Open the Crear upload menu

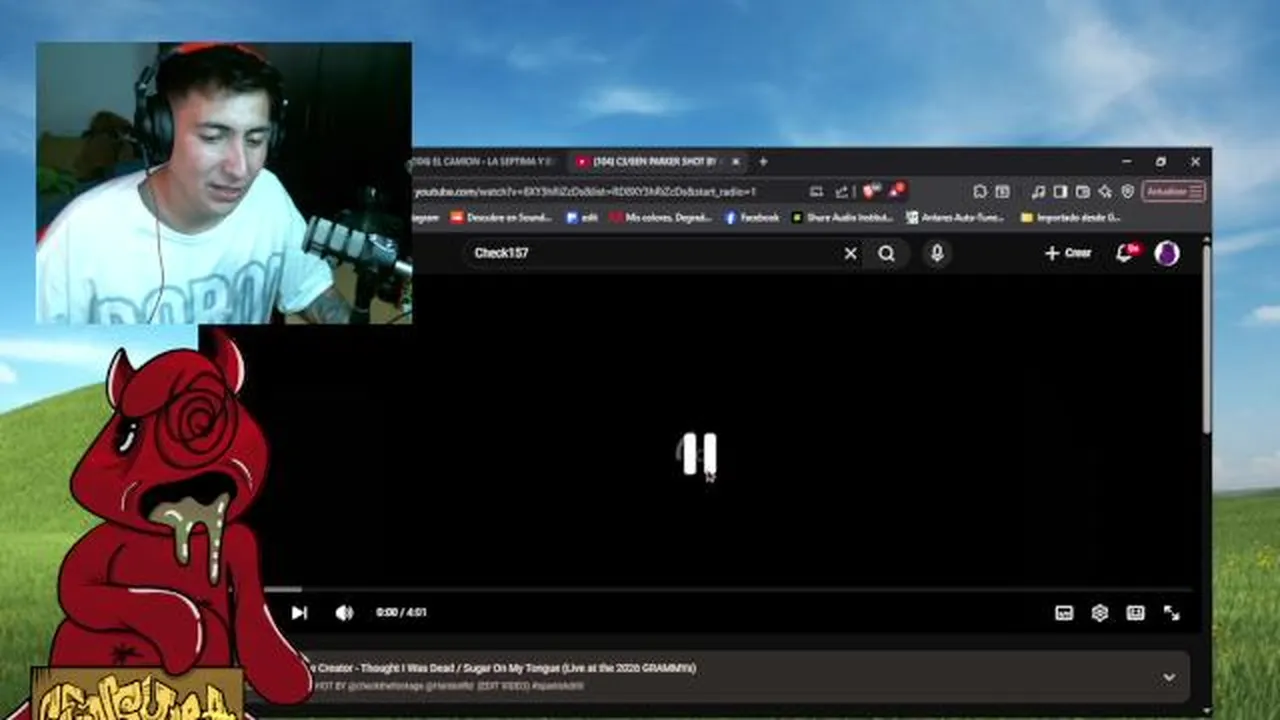(x=1067, y=254)
